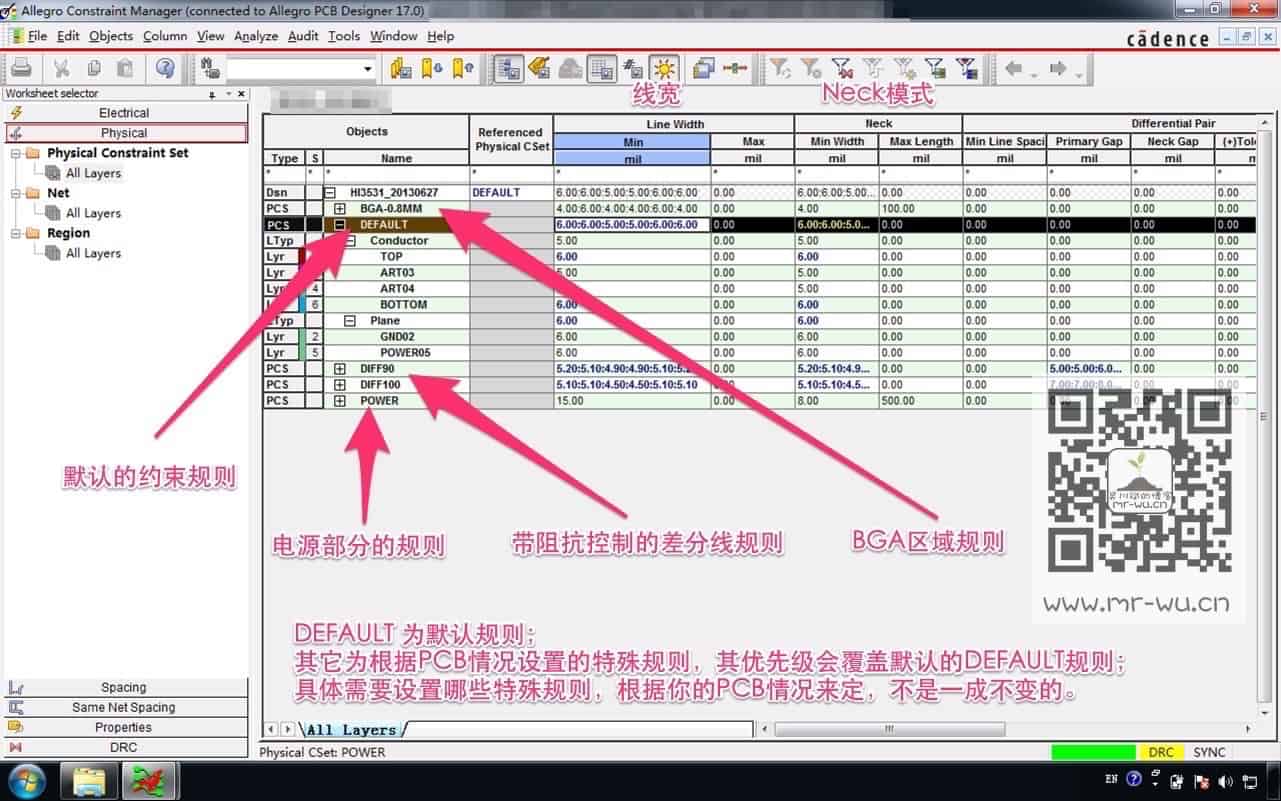1281x801 pixels.
Task: Click the yellow icon with up arrow
Action: click(463, 68)
